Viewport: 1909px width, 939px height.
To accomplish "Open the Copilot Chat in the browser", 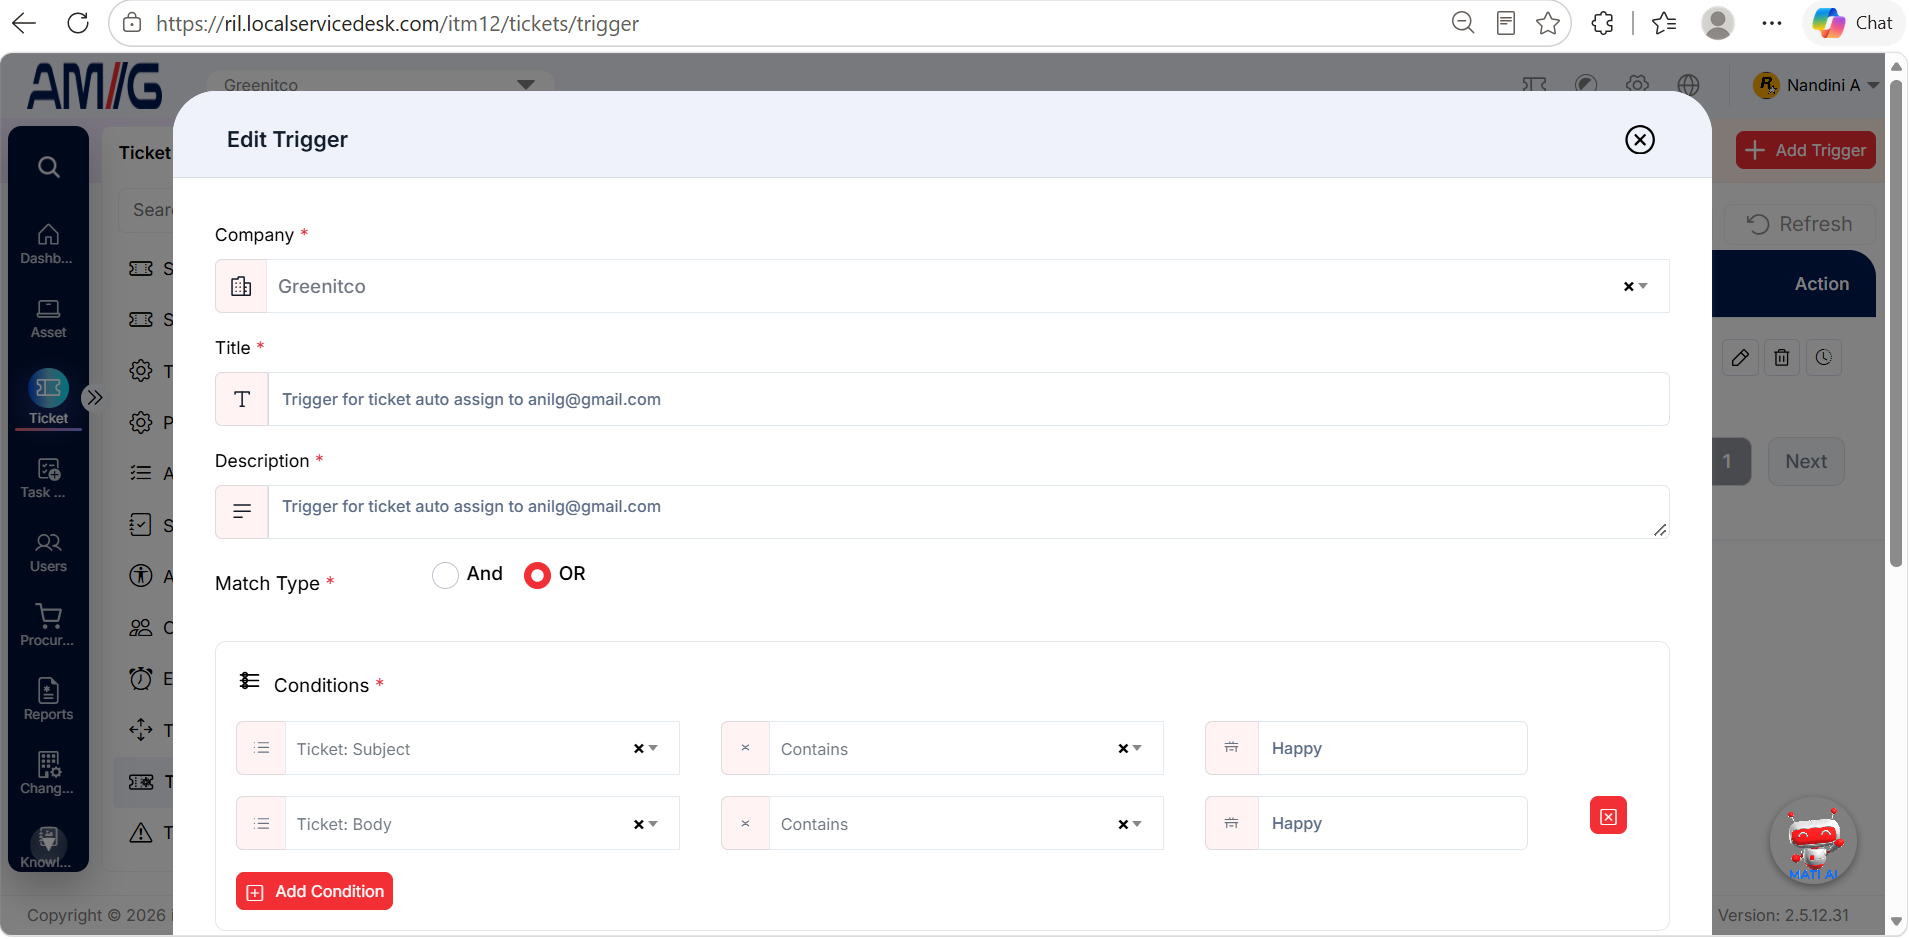I will click(x=1853, y=23).
